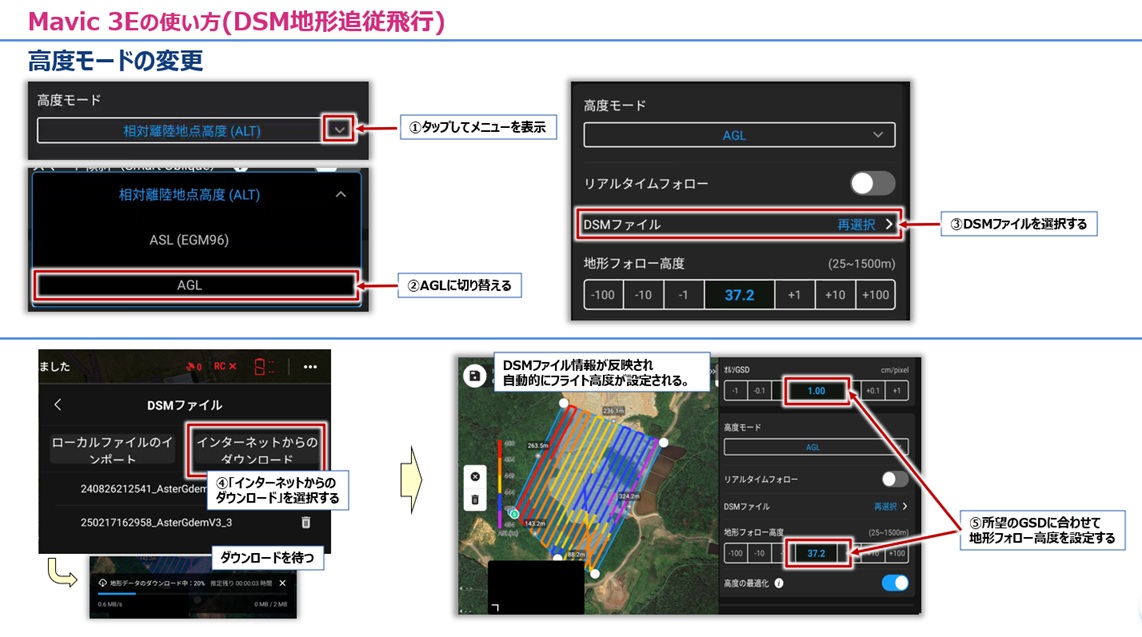This screenshot has width=1142, height=637.
Task: Click the battery status icon in the status bar
Action: tap(261, 367)
